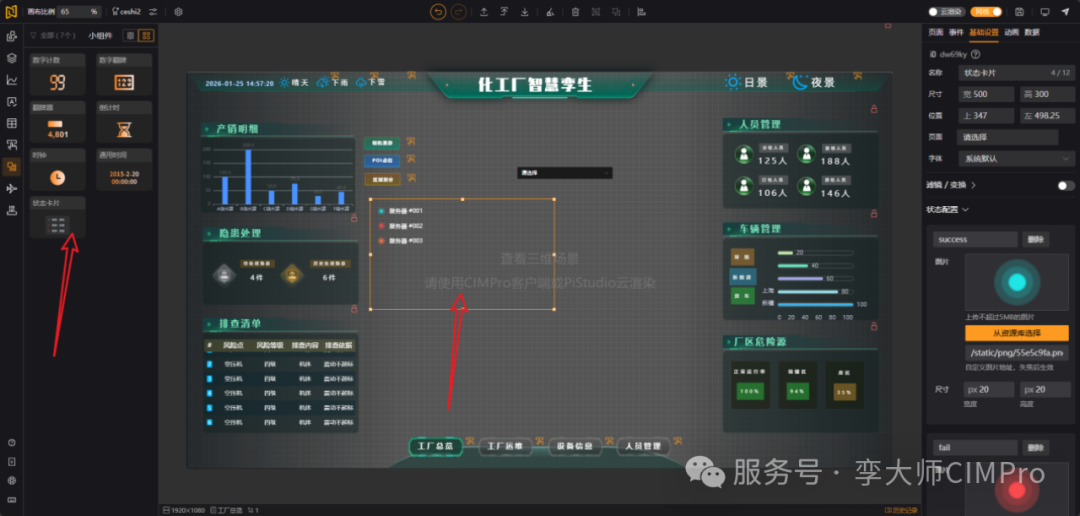The width and height of the screenshot is (1080, 516).
Task: Click the help question mark beside ID
Action: click(x=975, y=54)
